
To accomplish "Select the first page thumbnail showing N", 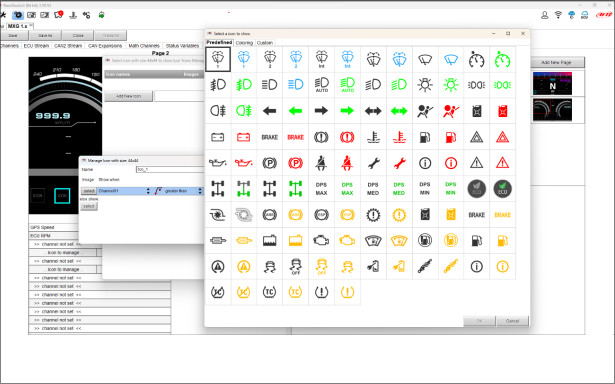I will [x=552, y=84].
